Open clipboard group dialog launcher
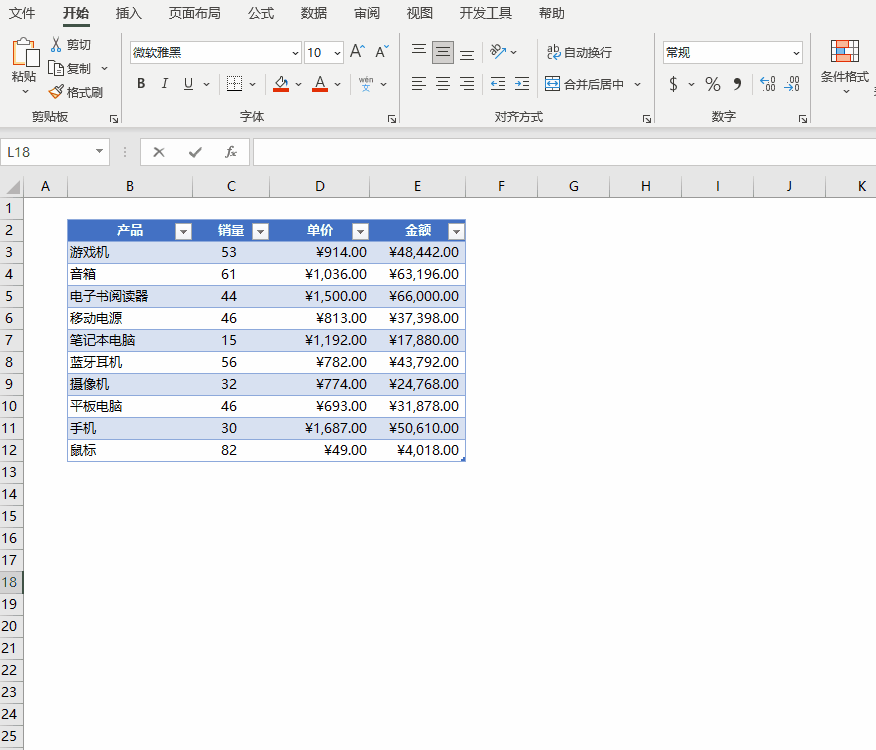Viewport: 876px width, 750px height. pos(114,118)
